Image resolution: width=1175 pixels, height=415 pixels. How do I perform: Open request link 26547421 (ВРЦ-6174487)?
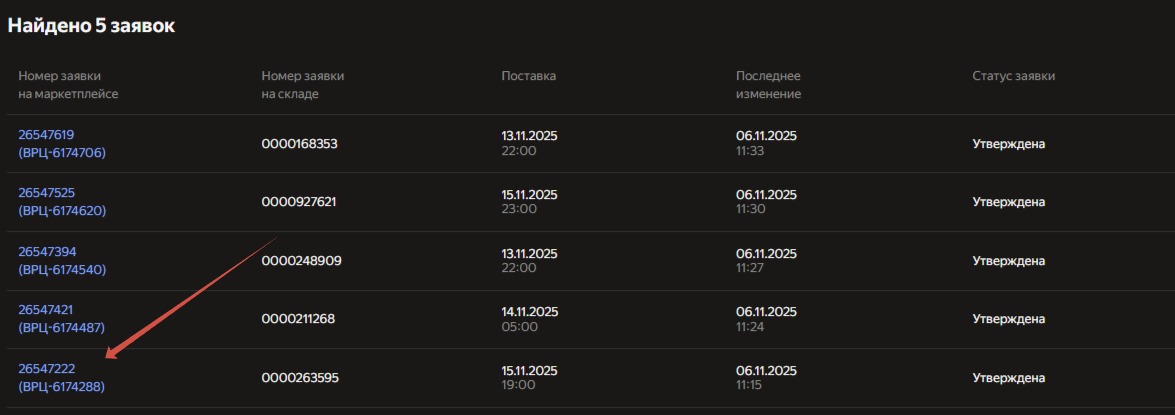pyautogui.click(x=61, y=319)
